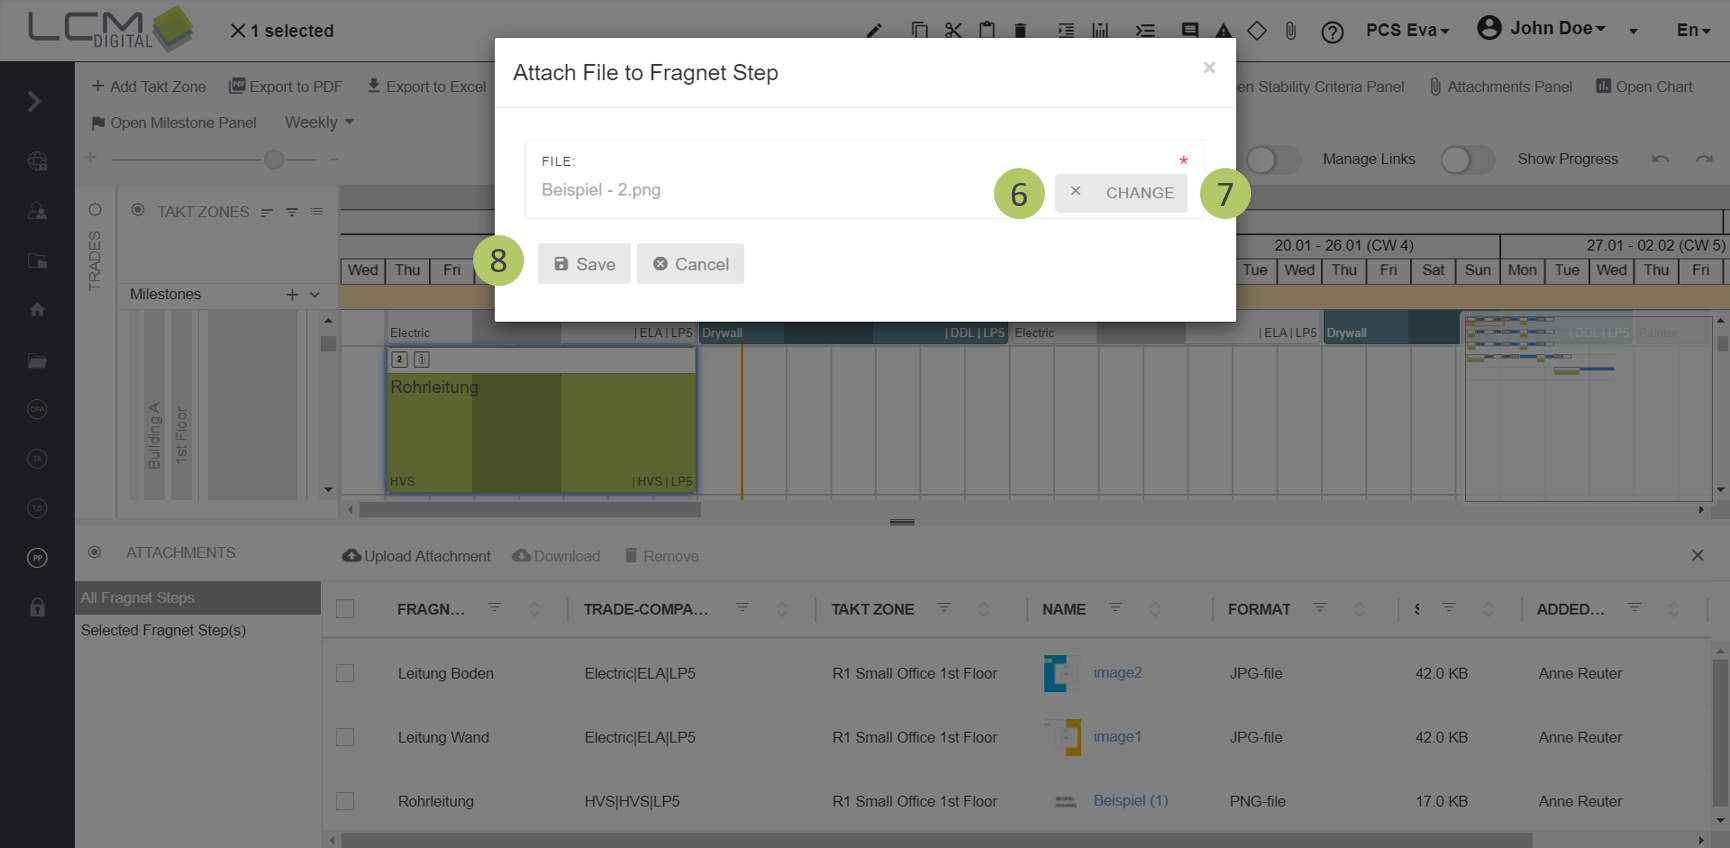Toggle the Show Progress switch
Viewport: 1730px width, 848px height.
pos(1467,159)
